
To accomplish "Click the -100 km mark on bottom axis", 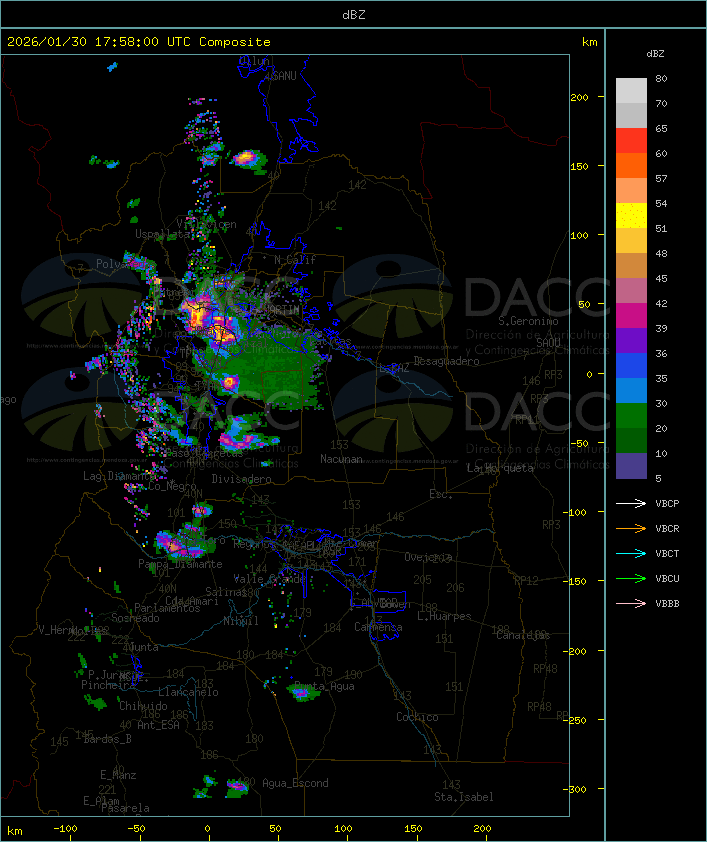I will pyautogui.click(x=66, y=829).
